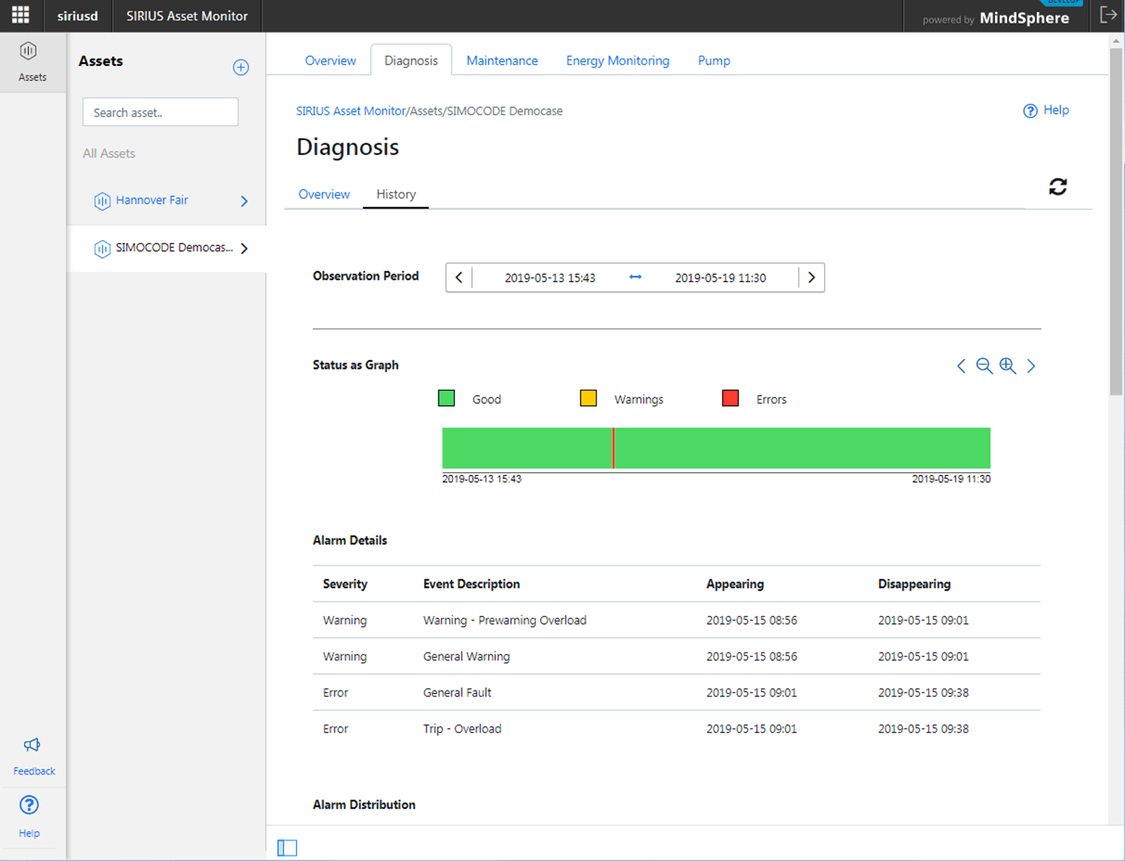1125x861 pixels.
Task: Click the Errors legend label
Action: (x=771, y=399)
